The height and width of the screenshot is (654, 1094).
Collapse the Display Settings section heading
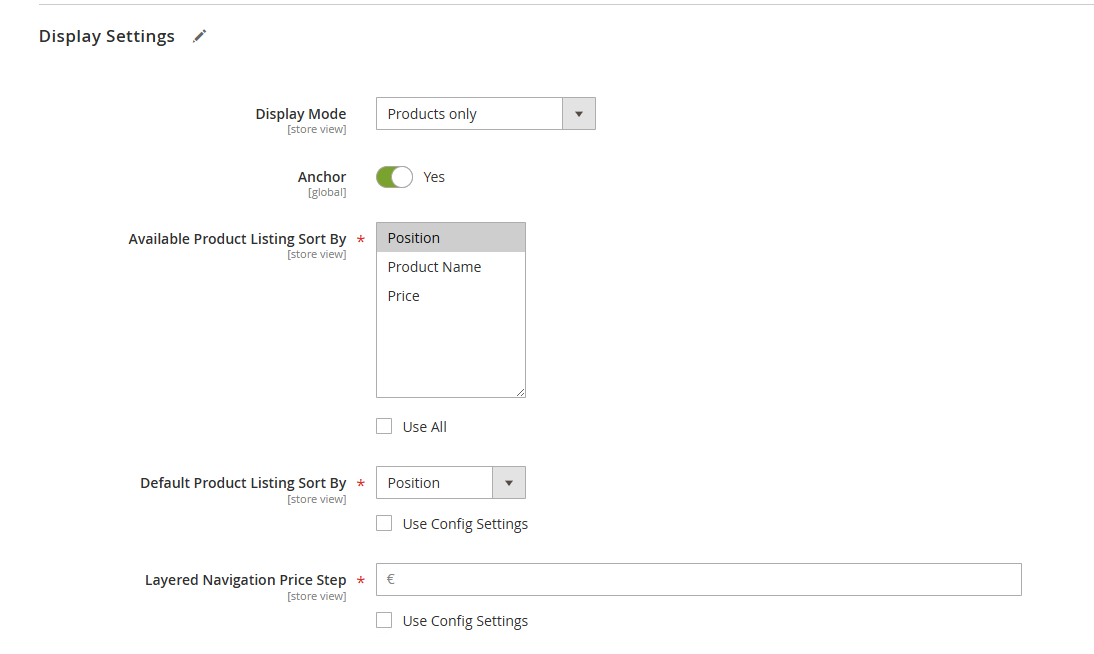coord(107,37)
